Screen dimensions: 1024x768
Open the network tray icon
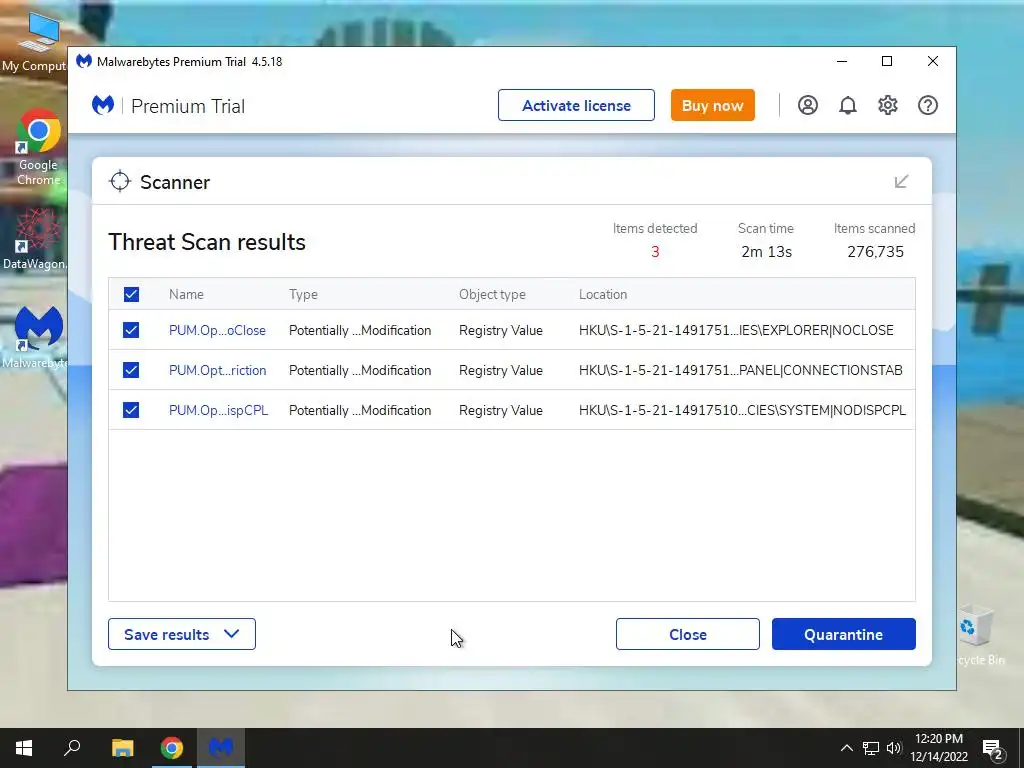(x=871, y=748)
